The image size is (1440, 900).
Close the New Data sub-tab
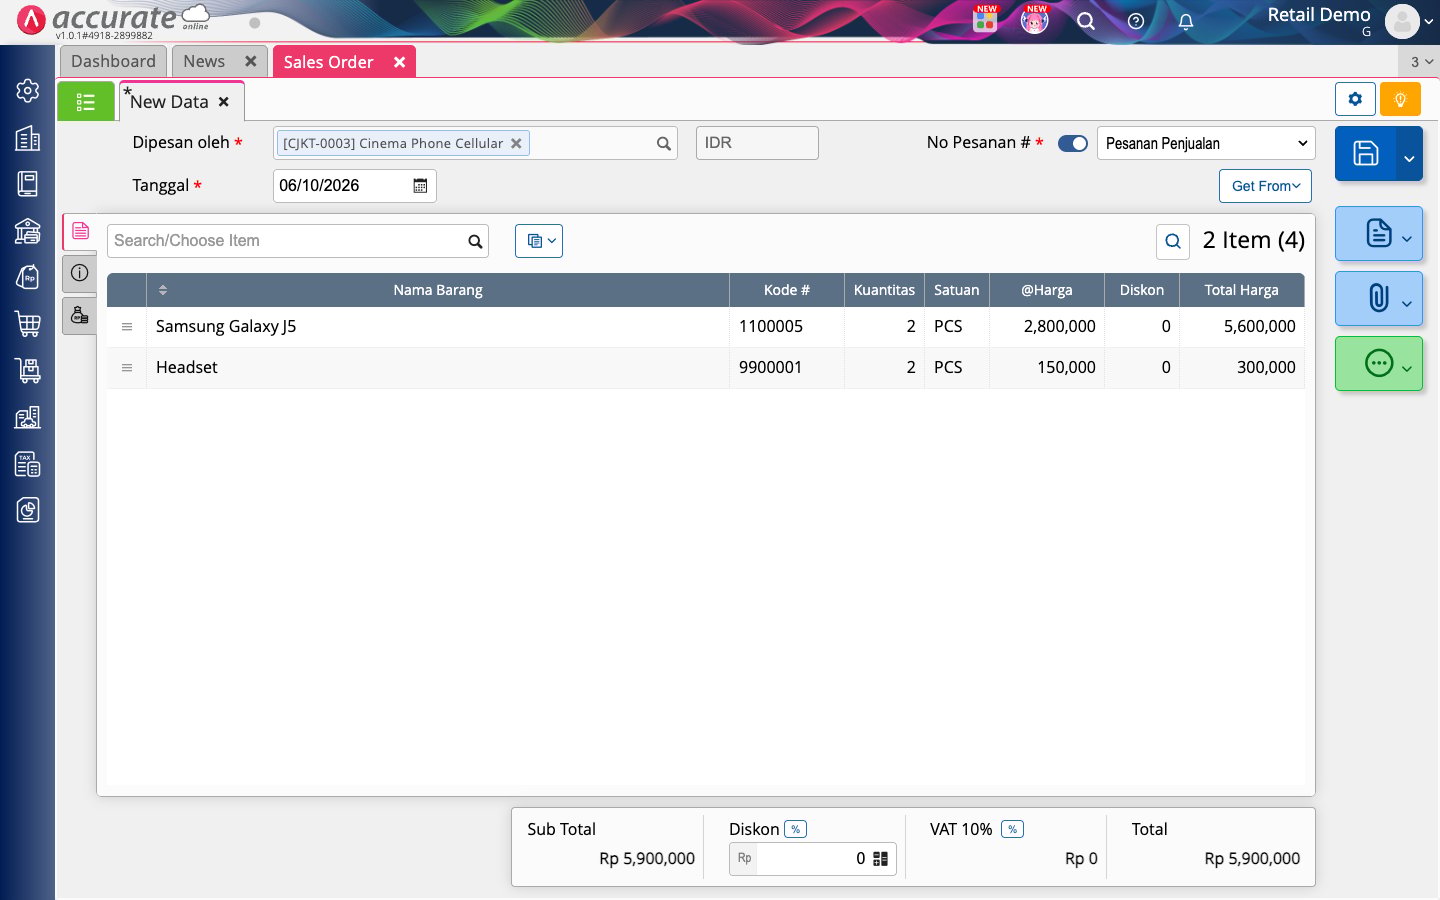click(224, 102)
